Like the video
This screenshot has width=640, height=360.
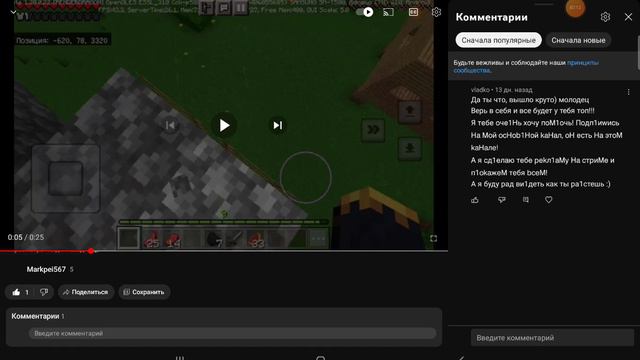tap(20, 292)
